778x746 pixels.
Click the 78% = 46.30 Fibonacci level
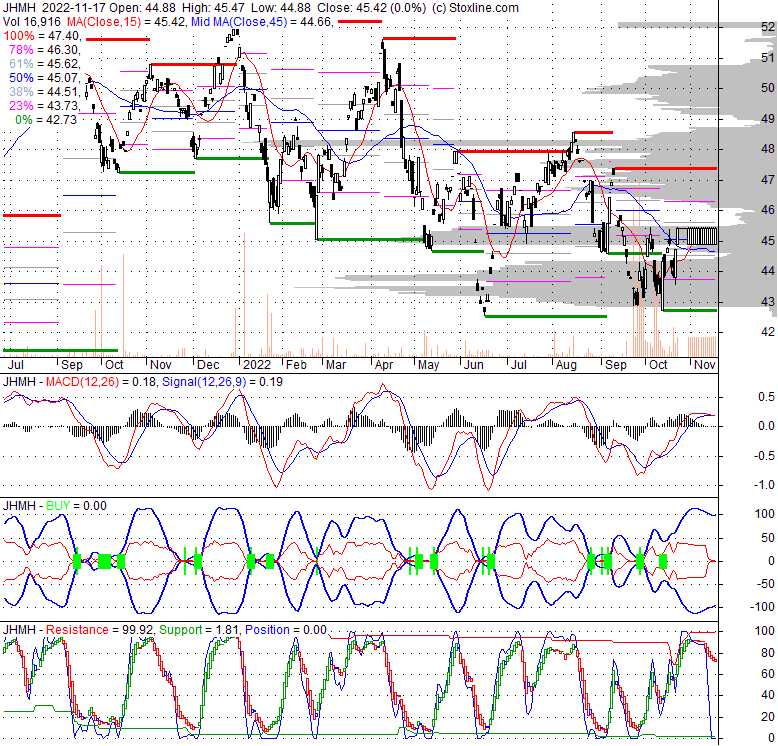(x=45, y=50)
